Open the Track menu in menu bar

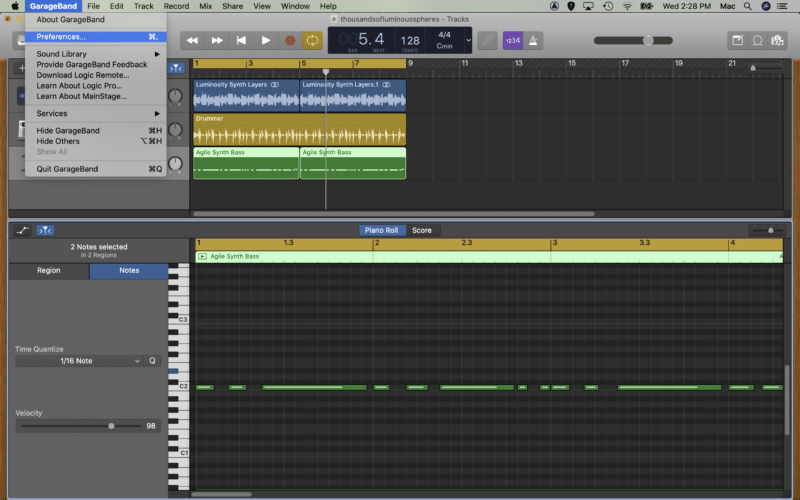pyautogui.click(x=143, y=6)
